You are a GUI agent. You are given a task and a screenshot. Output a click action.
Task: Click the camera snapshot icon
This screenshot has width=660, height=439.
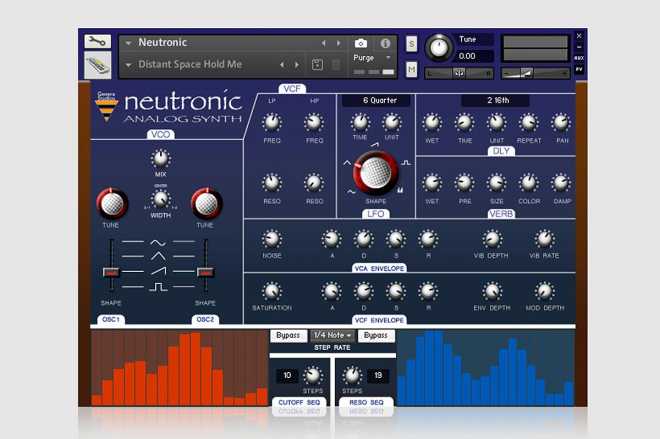pyautogui.click(x=360, y=43)
